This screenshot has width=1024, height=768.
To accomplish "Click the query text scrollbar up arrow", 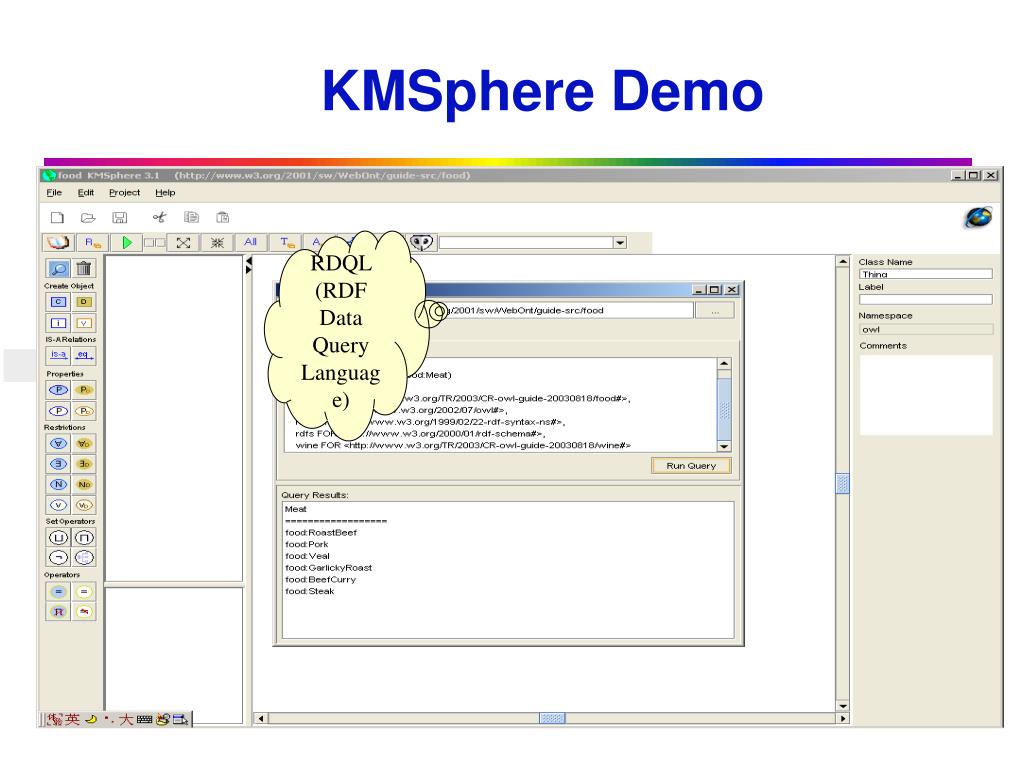I will point(724,364).
